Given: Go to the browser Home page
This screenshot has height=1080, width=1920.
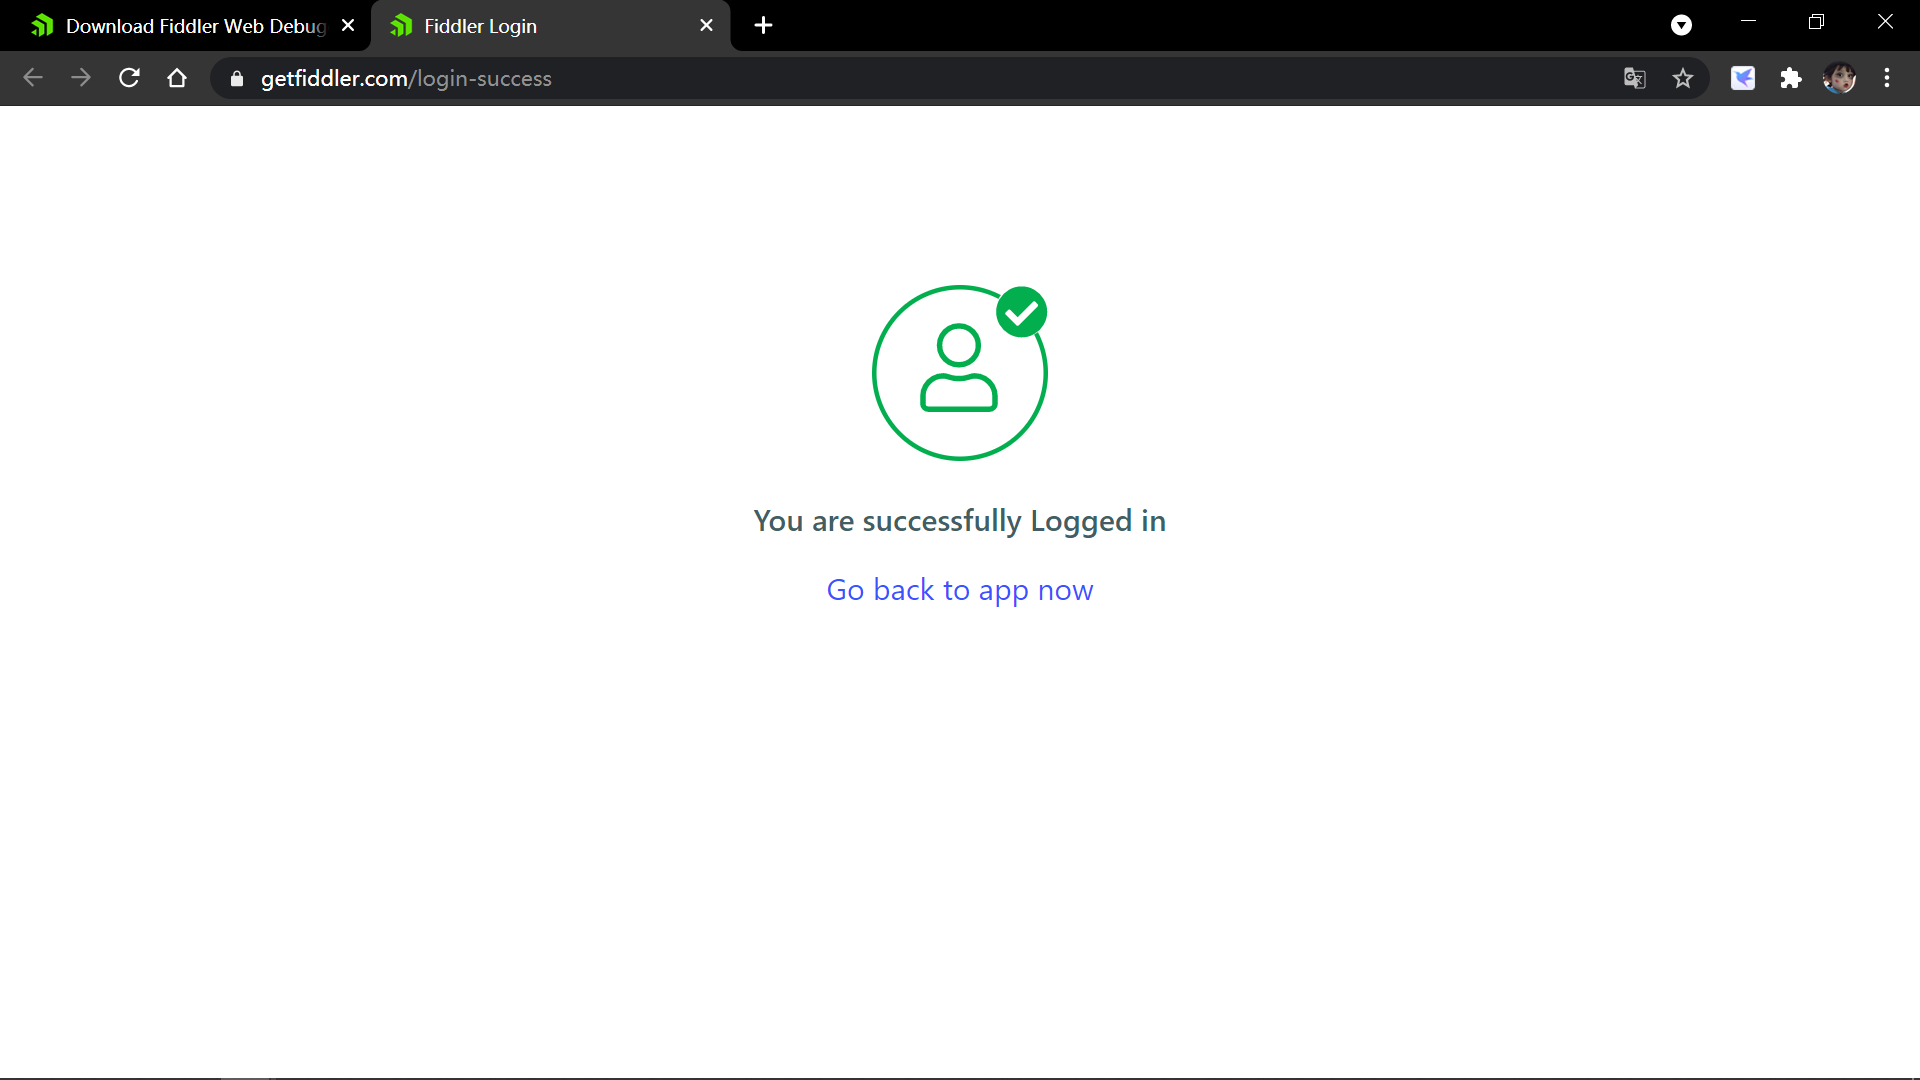Looking at the screenshot, I should tap(177, 78).
